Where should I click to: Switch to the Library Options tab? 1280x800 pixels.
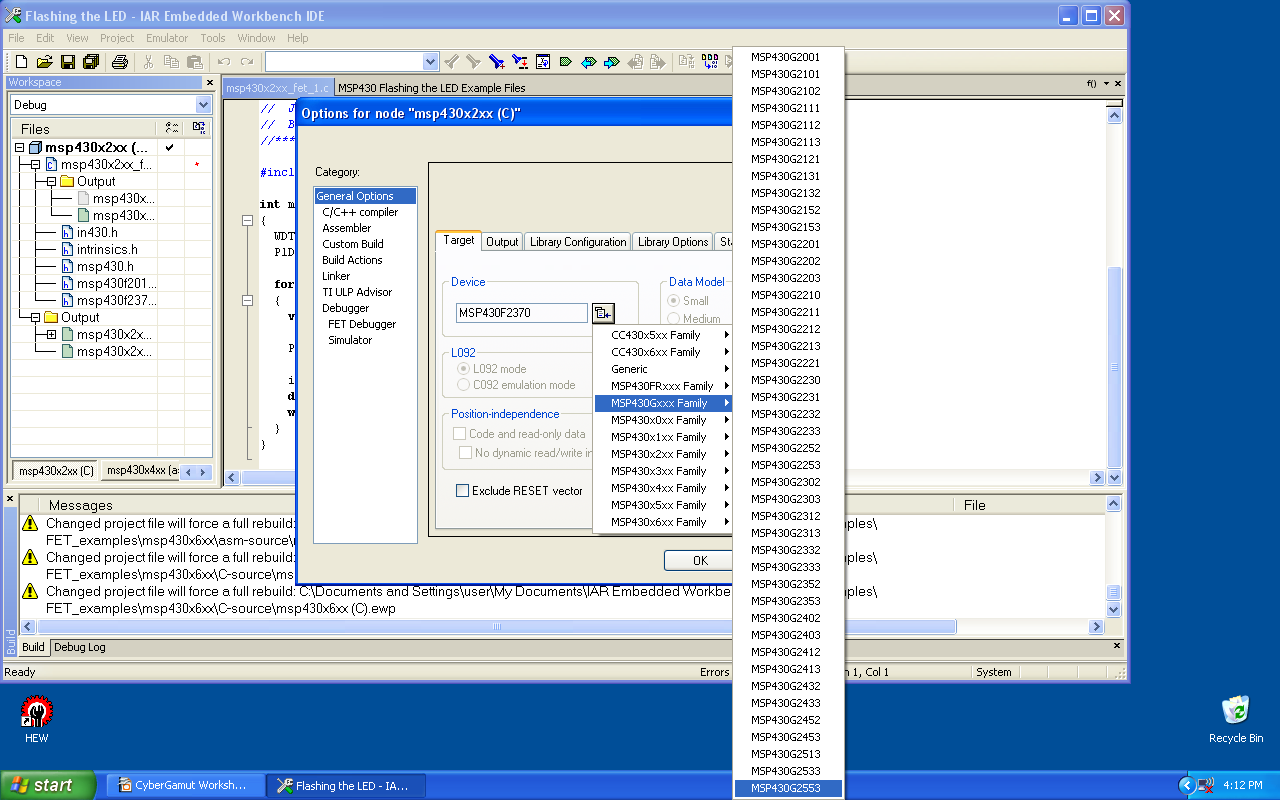[x=673, y=242]
